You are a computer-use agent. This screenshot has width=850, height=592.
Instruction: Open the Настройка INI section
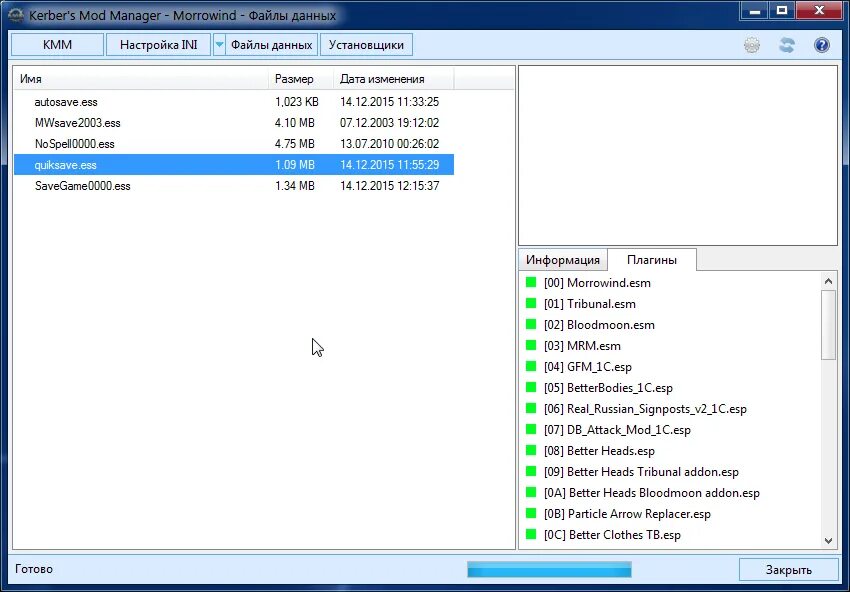(x=158, y=45)
